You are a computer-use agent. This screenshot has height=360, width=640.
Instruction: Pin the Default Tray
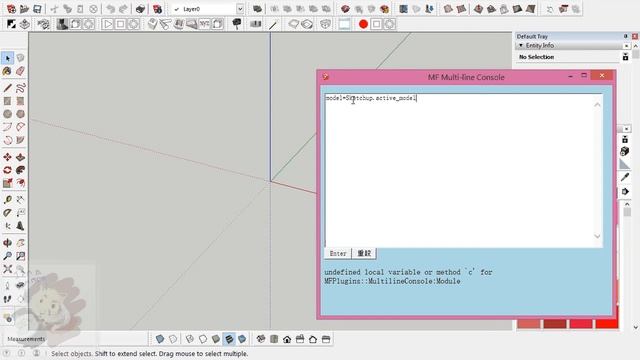(626, 36)
